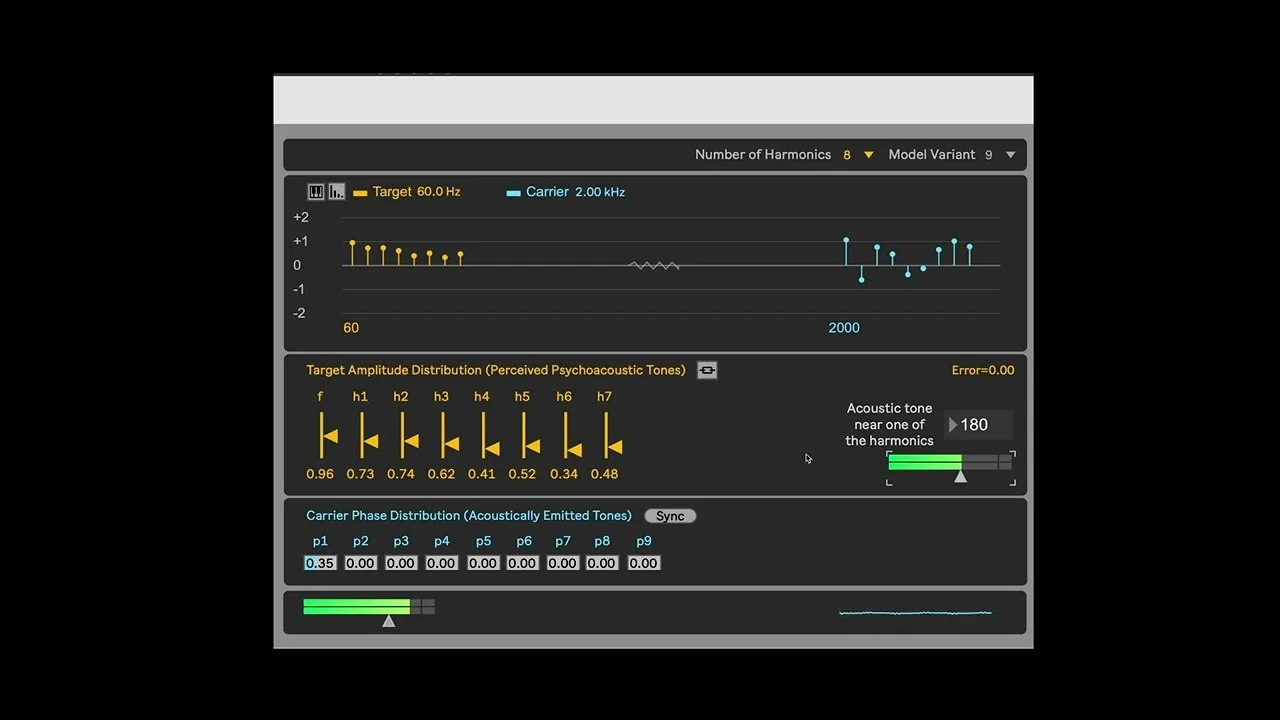Click the bottom output level slider triangle handle

tap(389, 621)
